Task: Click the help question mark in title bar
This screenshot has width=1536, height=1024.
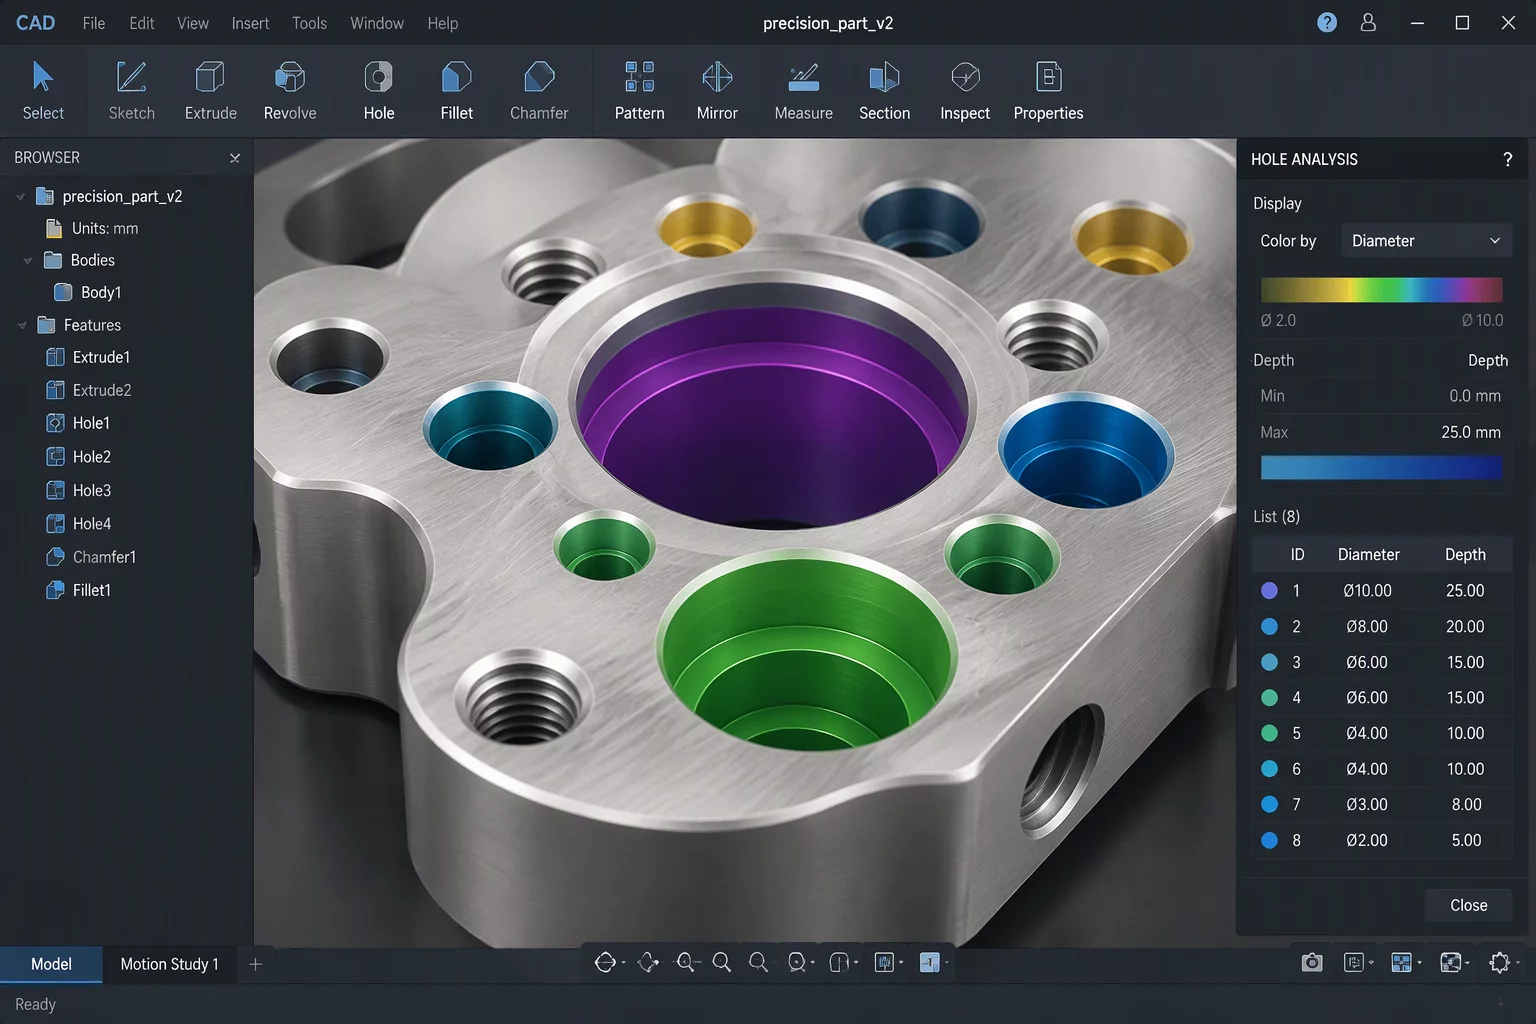Action: coord(1327,22)
